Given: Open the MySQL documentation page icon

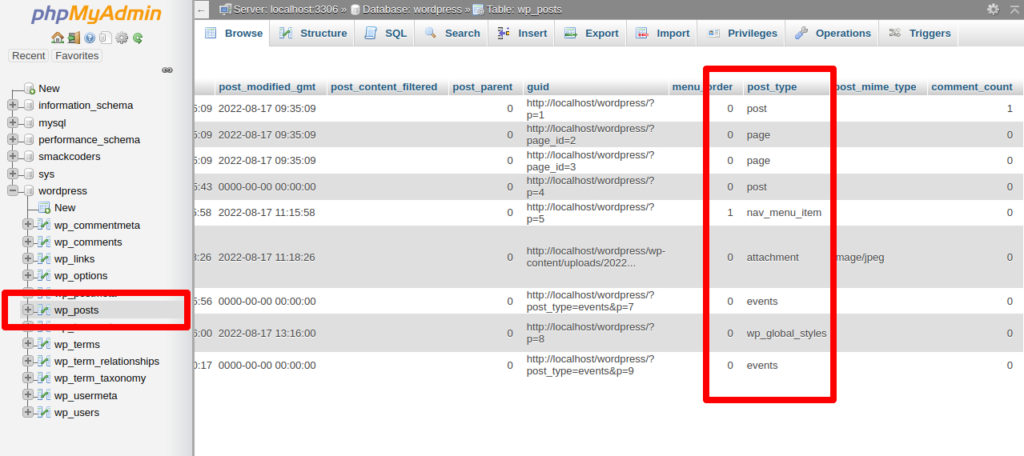Looking at the screenshot, I should point(106,38).
